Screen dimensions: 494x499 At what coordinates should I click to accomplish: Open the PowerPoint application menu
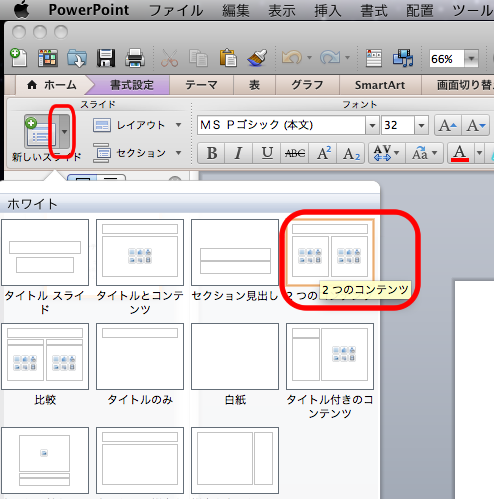[89, 10]
